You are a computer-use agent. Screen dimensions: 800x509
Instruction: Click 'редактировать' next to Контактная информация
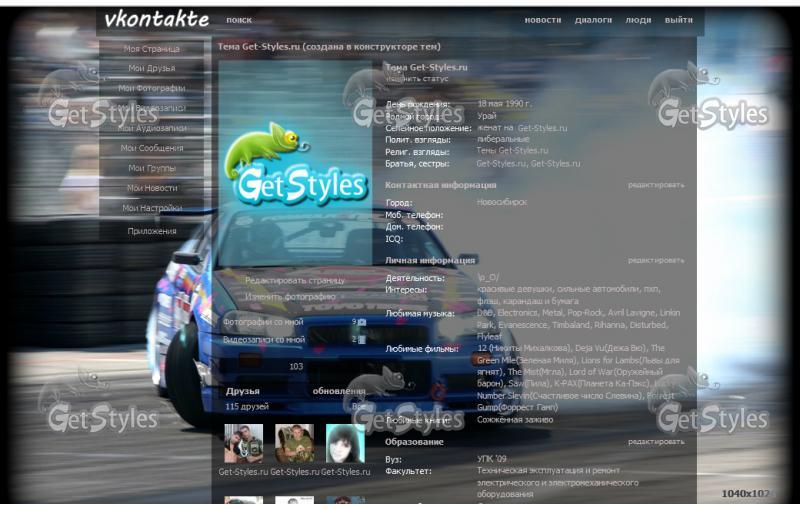[x=656, y=185]
